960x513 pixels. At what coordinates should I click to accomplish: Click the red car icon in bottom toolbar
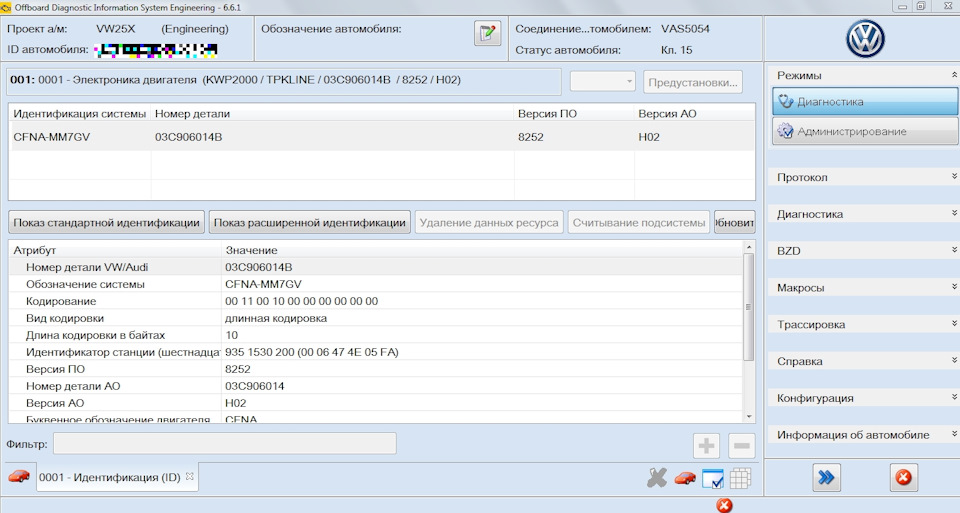pyautogui.click(x=685, y=478)
